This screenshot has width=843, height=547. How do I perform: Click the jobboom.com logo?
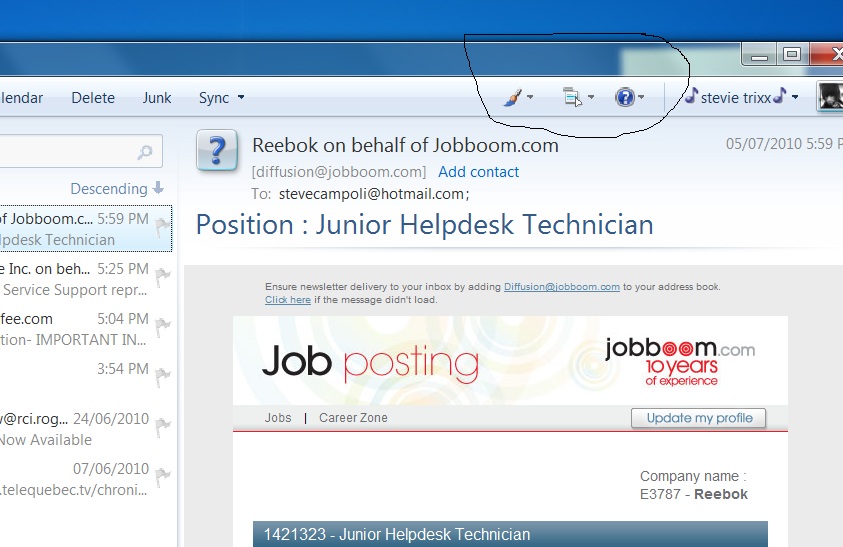(680, 361)
